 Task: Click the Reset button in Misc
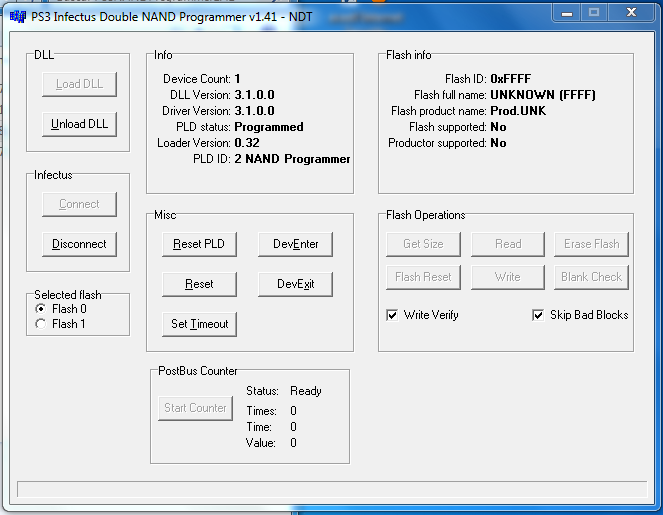[x=199, y=284]
